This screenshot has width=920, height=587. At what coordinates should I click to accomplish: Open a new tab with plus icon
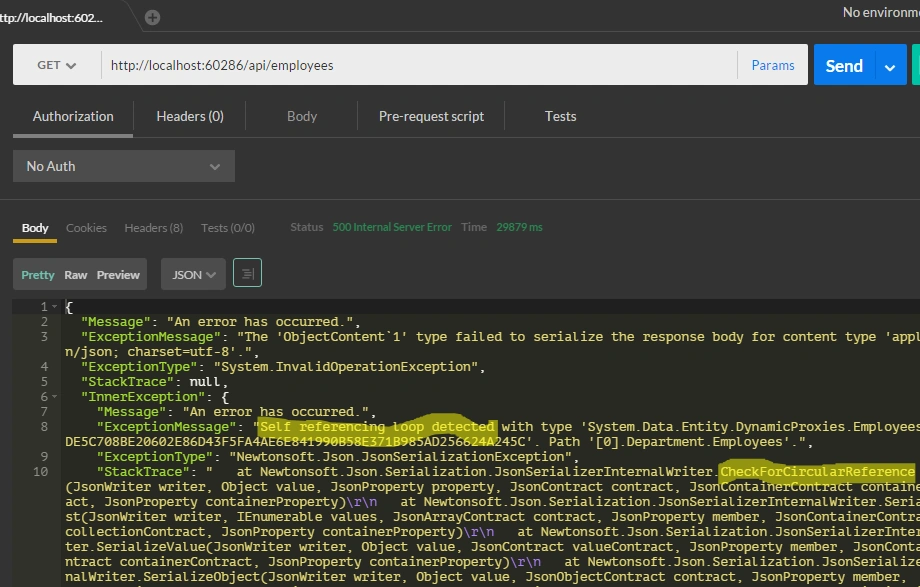pyautogui.click(x=152, y=18)
